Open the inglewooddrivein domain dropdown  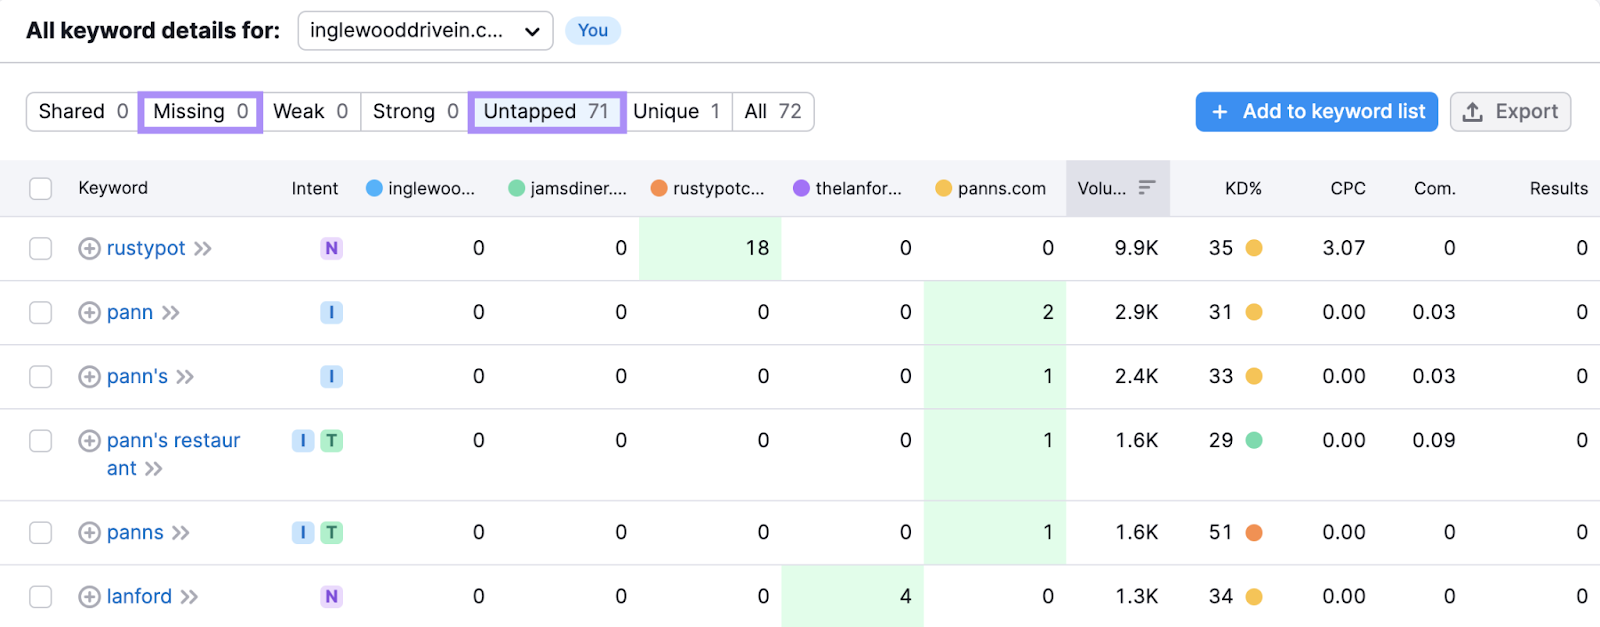coord(425,31)
